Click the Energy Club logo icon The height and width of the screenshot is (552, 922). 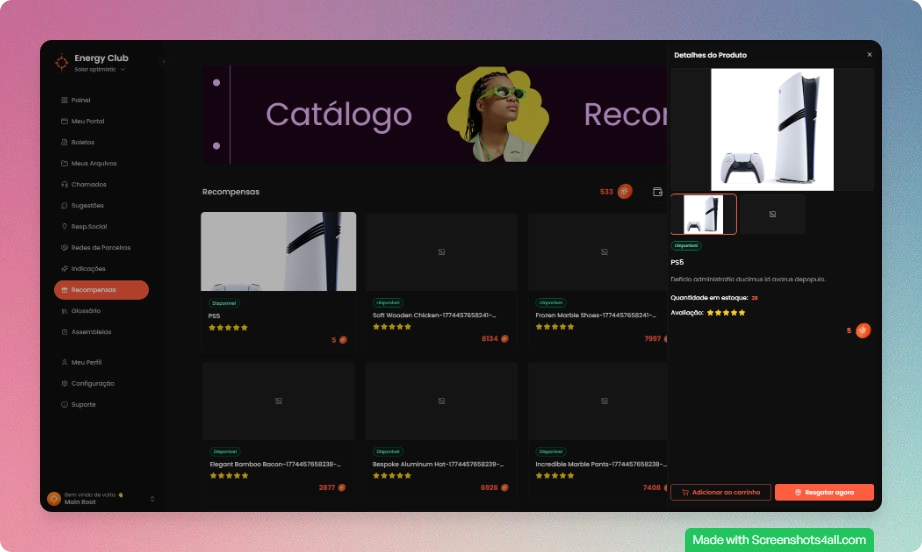62,62
